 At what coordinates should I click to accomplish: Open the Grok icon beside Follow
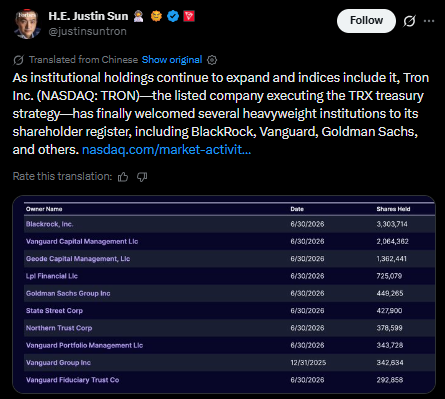point(409,21)
